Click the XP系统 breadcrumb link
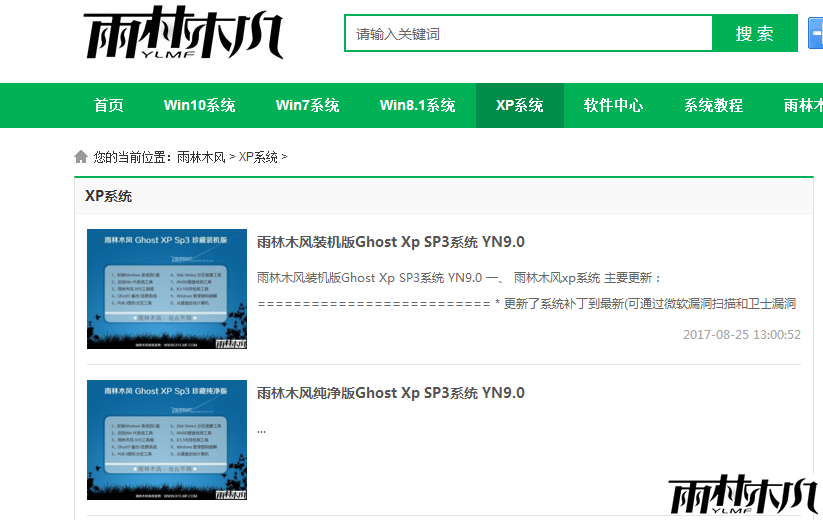This screenshot has width=823, height=520. [x=258, y=157]
